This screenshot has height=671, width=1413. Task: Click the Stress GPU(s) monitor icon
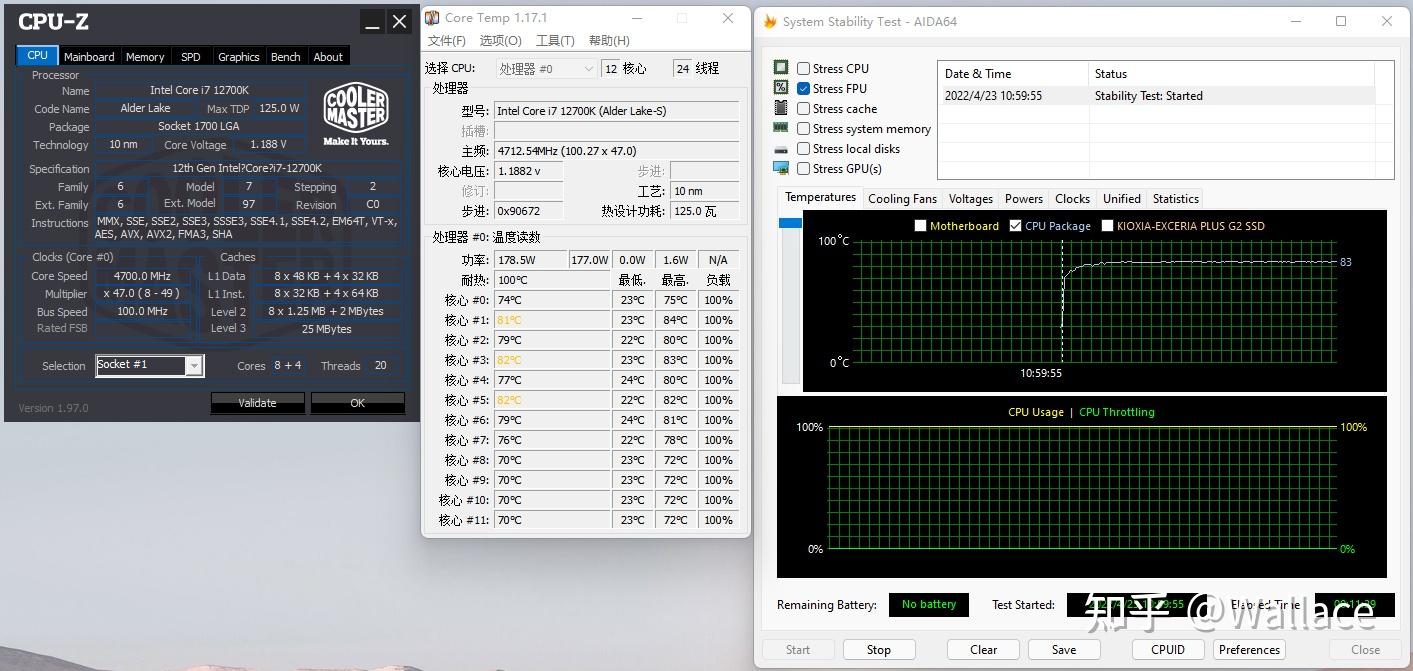[781, 168]
